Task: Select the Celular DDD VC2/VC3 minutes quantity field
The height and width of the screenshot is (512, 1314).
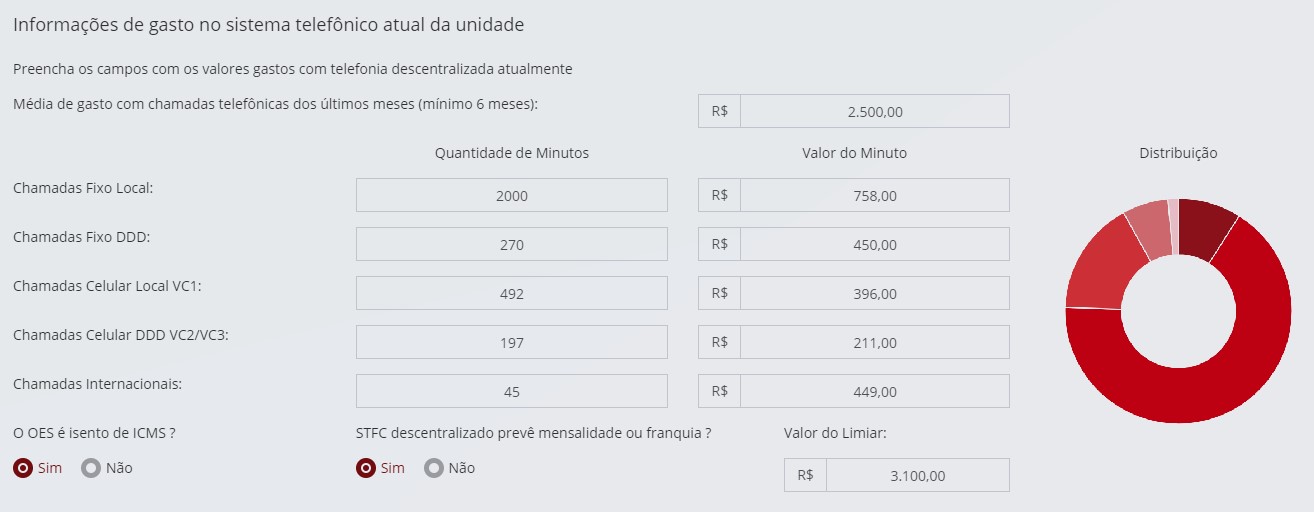Action: pos(511,343)
